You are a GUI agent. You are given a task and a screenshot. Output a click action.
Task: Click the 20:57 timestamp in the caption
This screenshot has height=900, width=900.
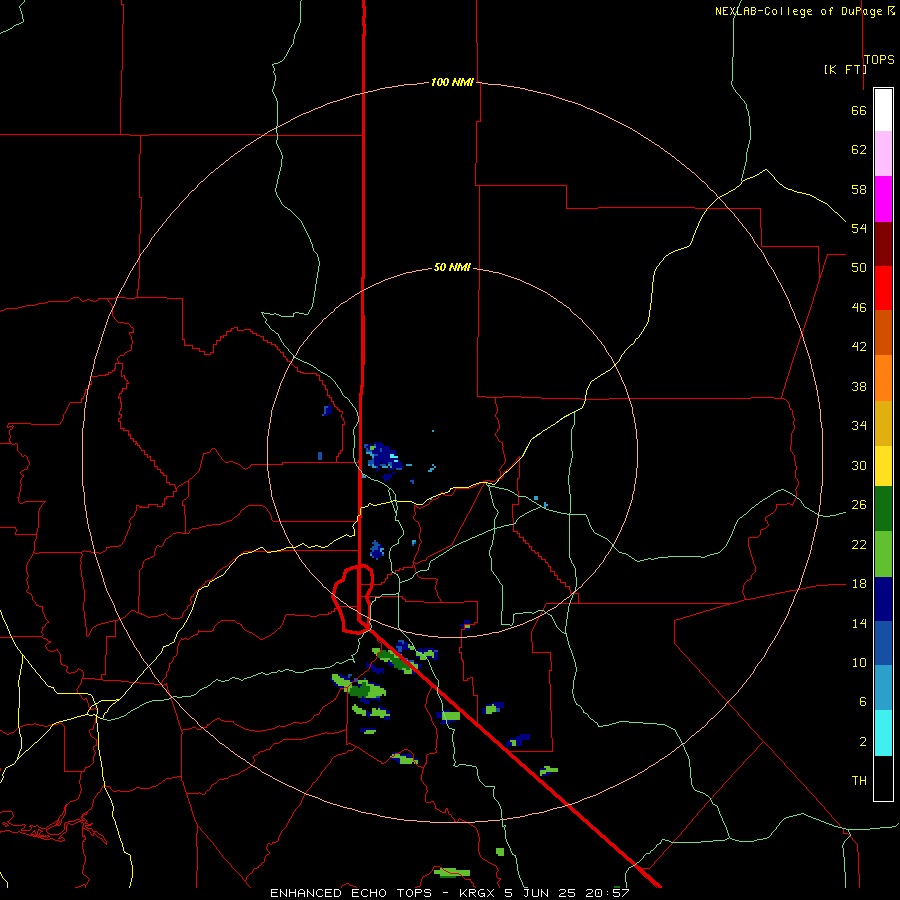coord(607,893)
